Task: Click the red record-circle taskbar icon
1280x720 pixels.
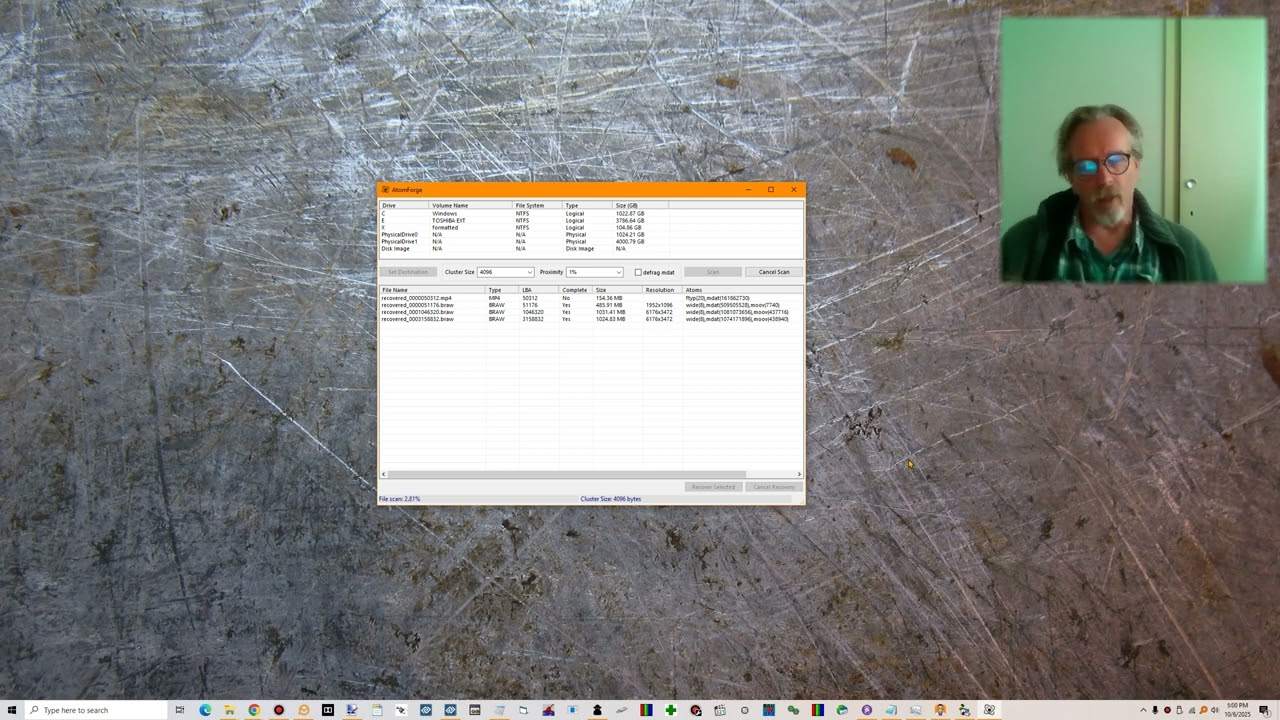Action: tap(278, 710)
